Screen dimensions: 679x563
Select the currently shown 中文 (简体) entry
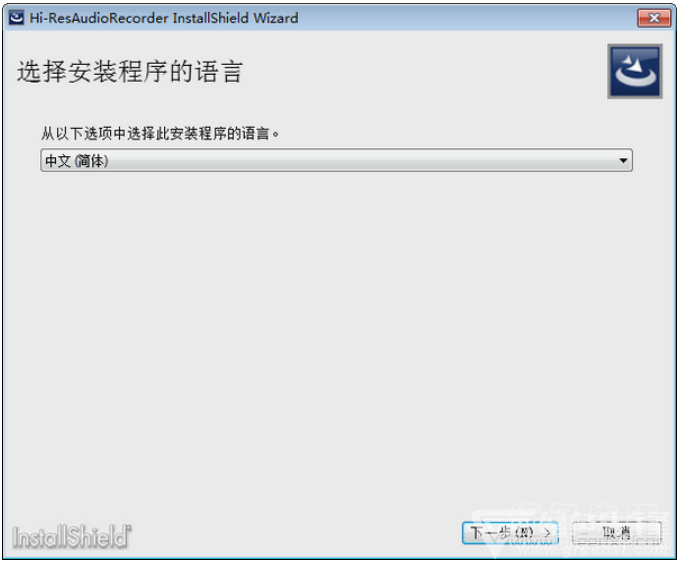click(77, 161)
